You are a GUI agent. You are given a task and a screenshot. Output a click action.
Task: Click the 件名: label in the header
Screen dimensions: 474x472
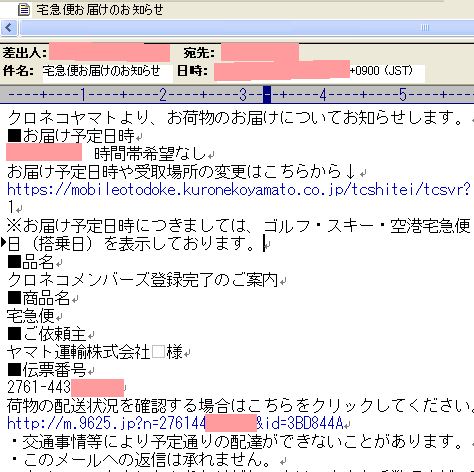click(x=18, y=71)
